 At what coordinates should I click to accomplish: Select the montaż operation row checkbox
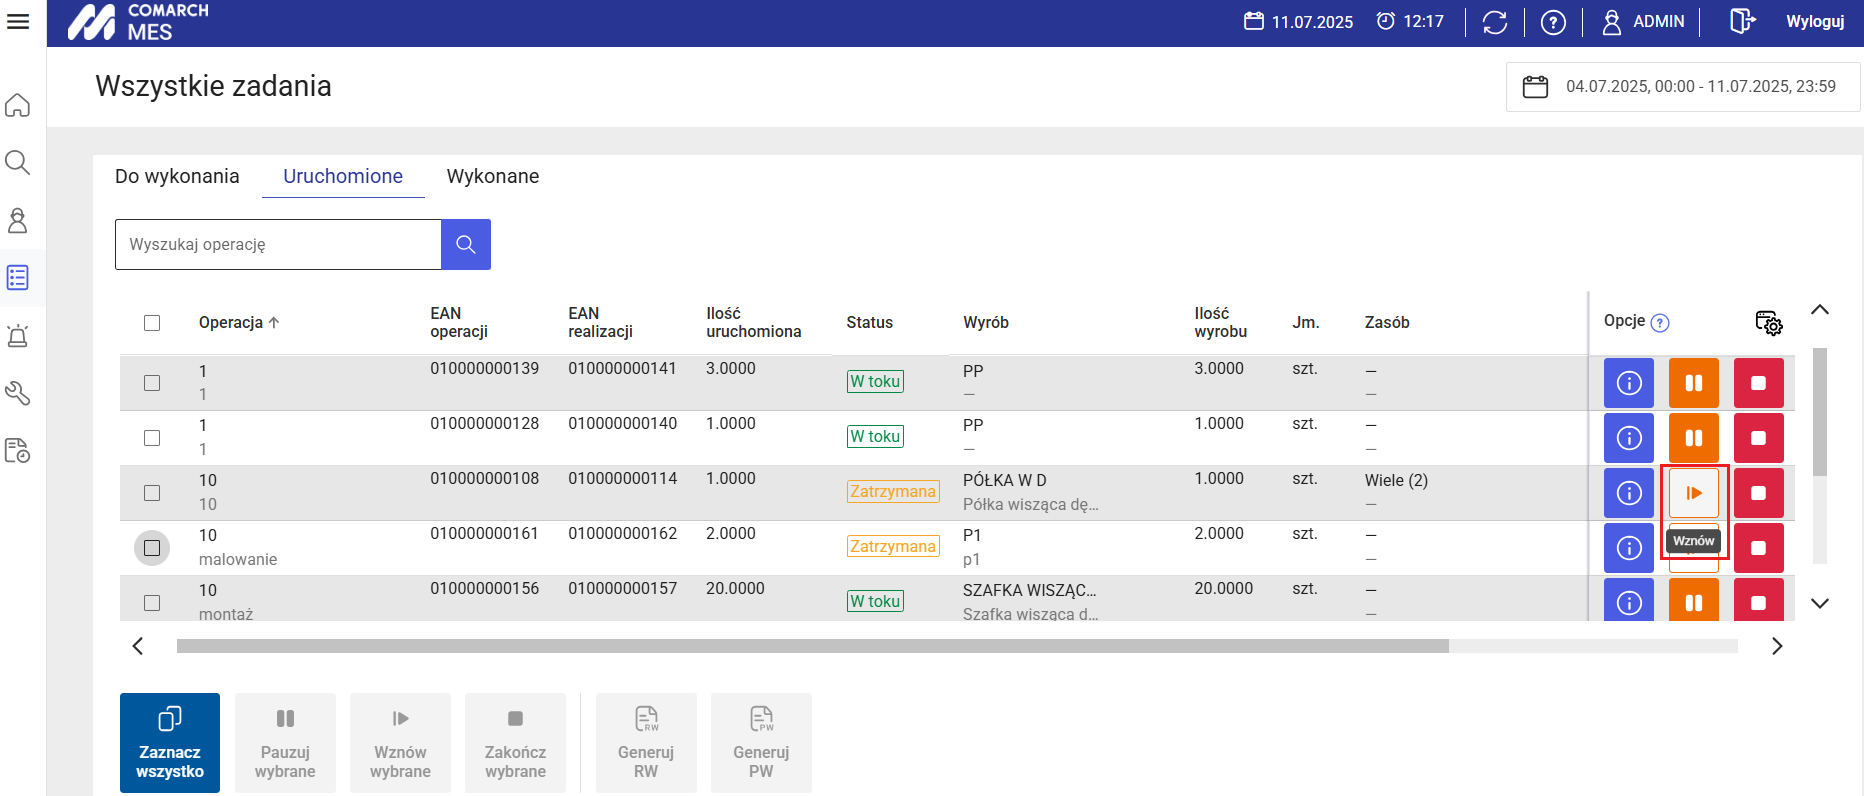[x=152, y=602]
